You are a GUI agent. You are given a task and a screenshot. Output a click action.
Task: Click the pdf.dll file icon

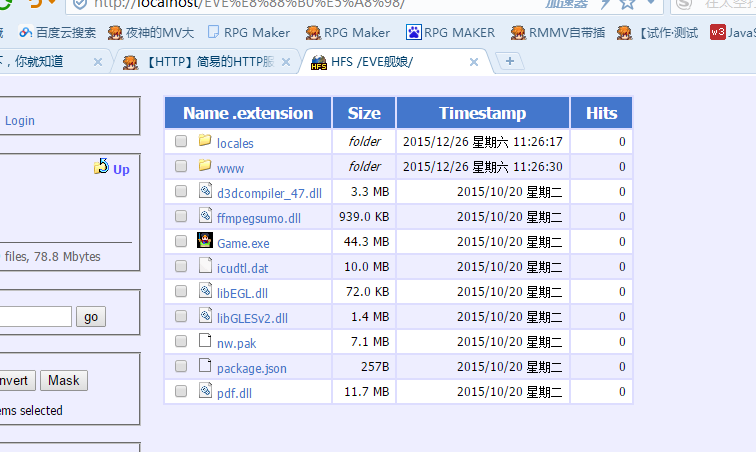coord(205,391)
